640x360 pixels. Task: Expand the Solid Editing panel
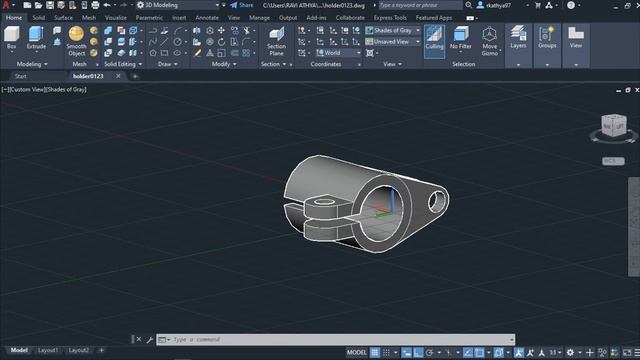point(123,64)
